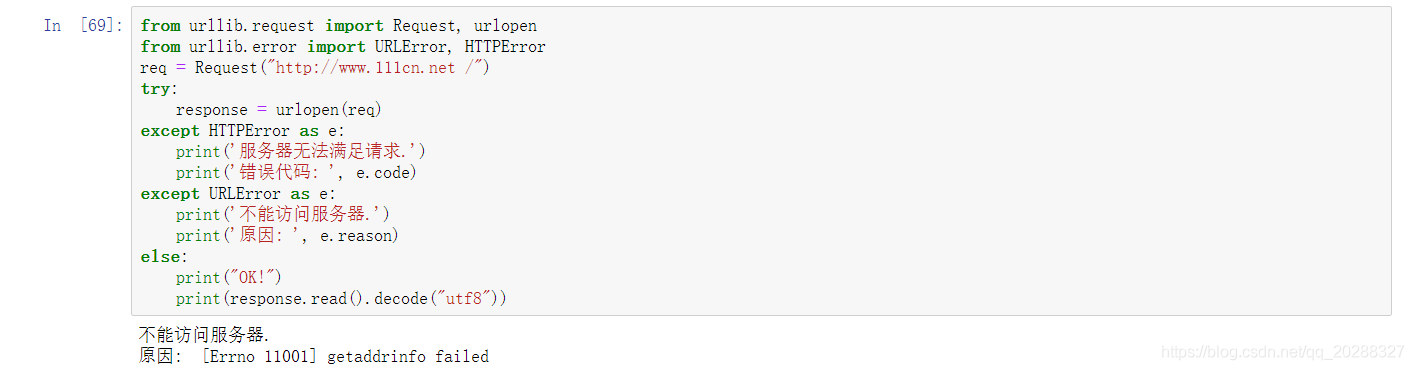The image size is (1414, 370).
Task: Click the else: keyword line
Action: [158, 257]
